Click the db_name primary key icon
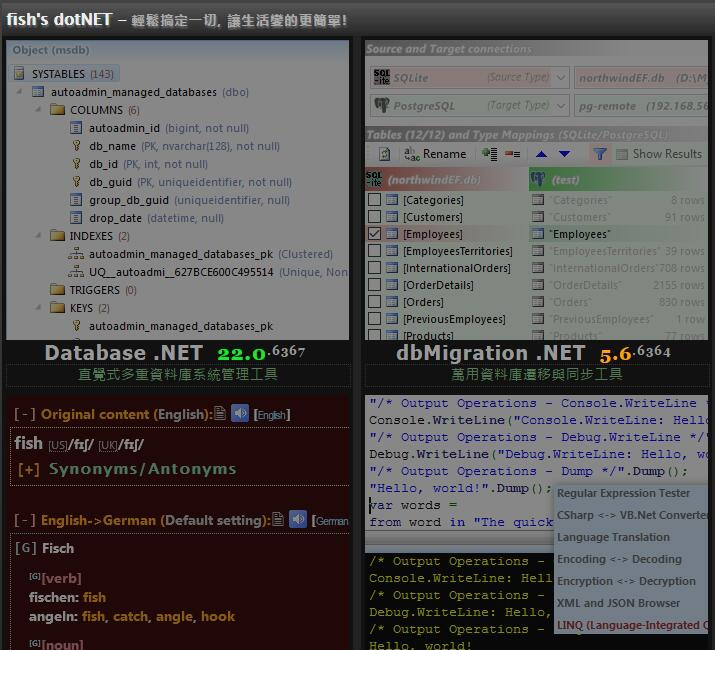 coord(76,146)
